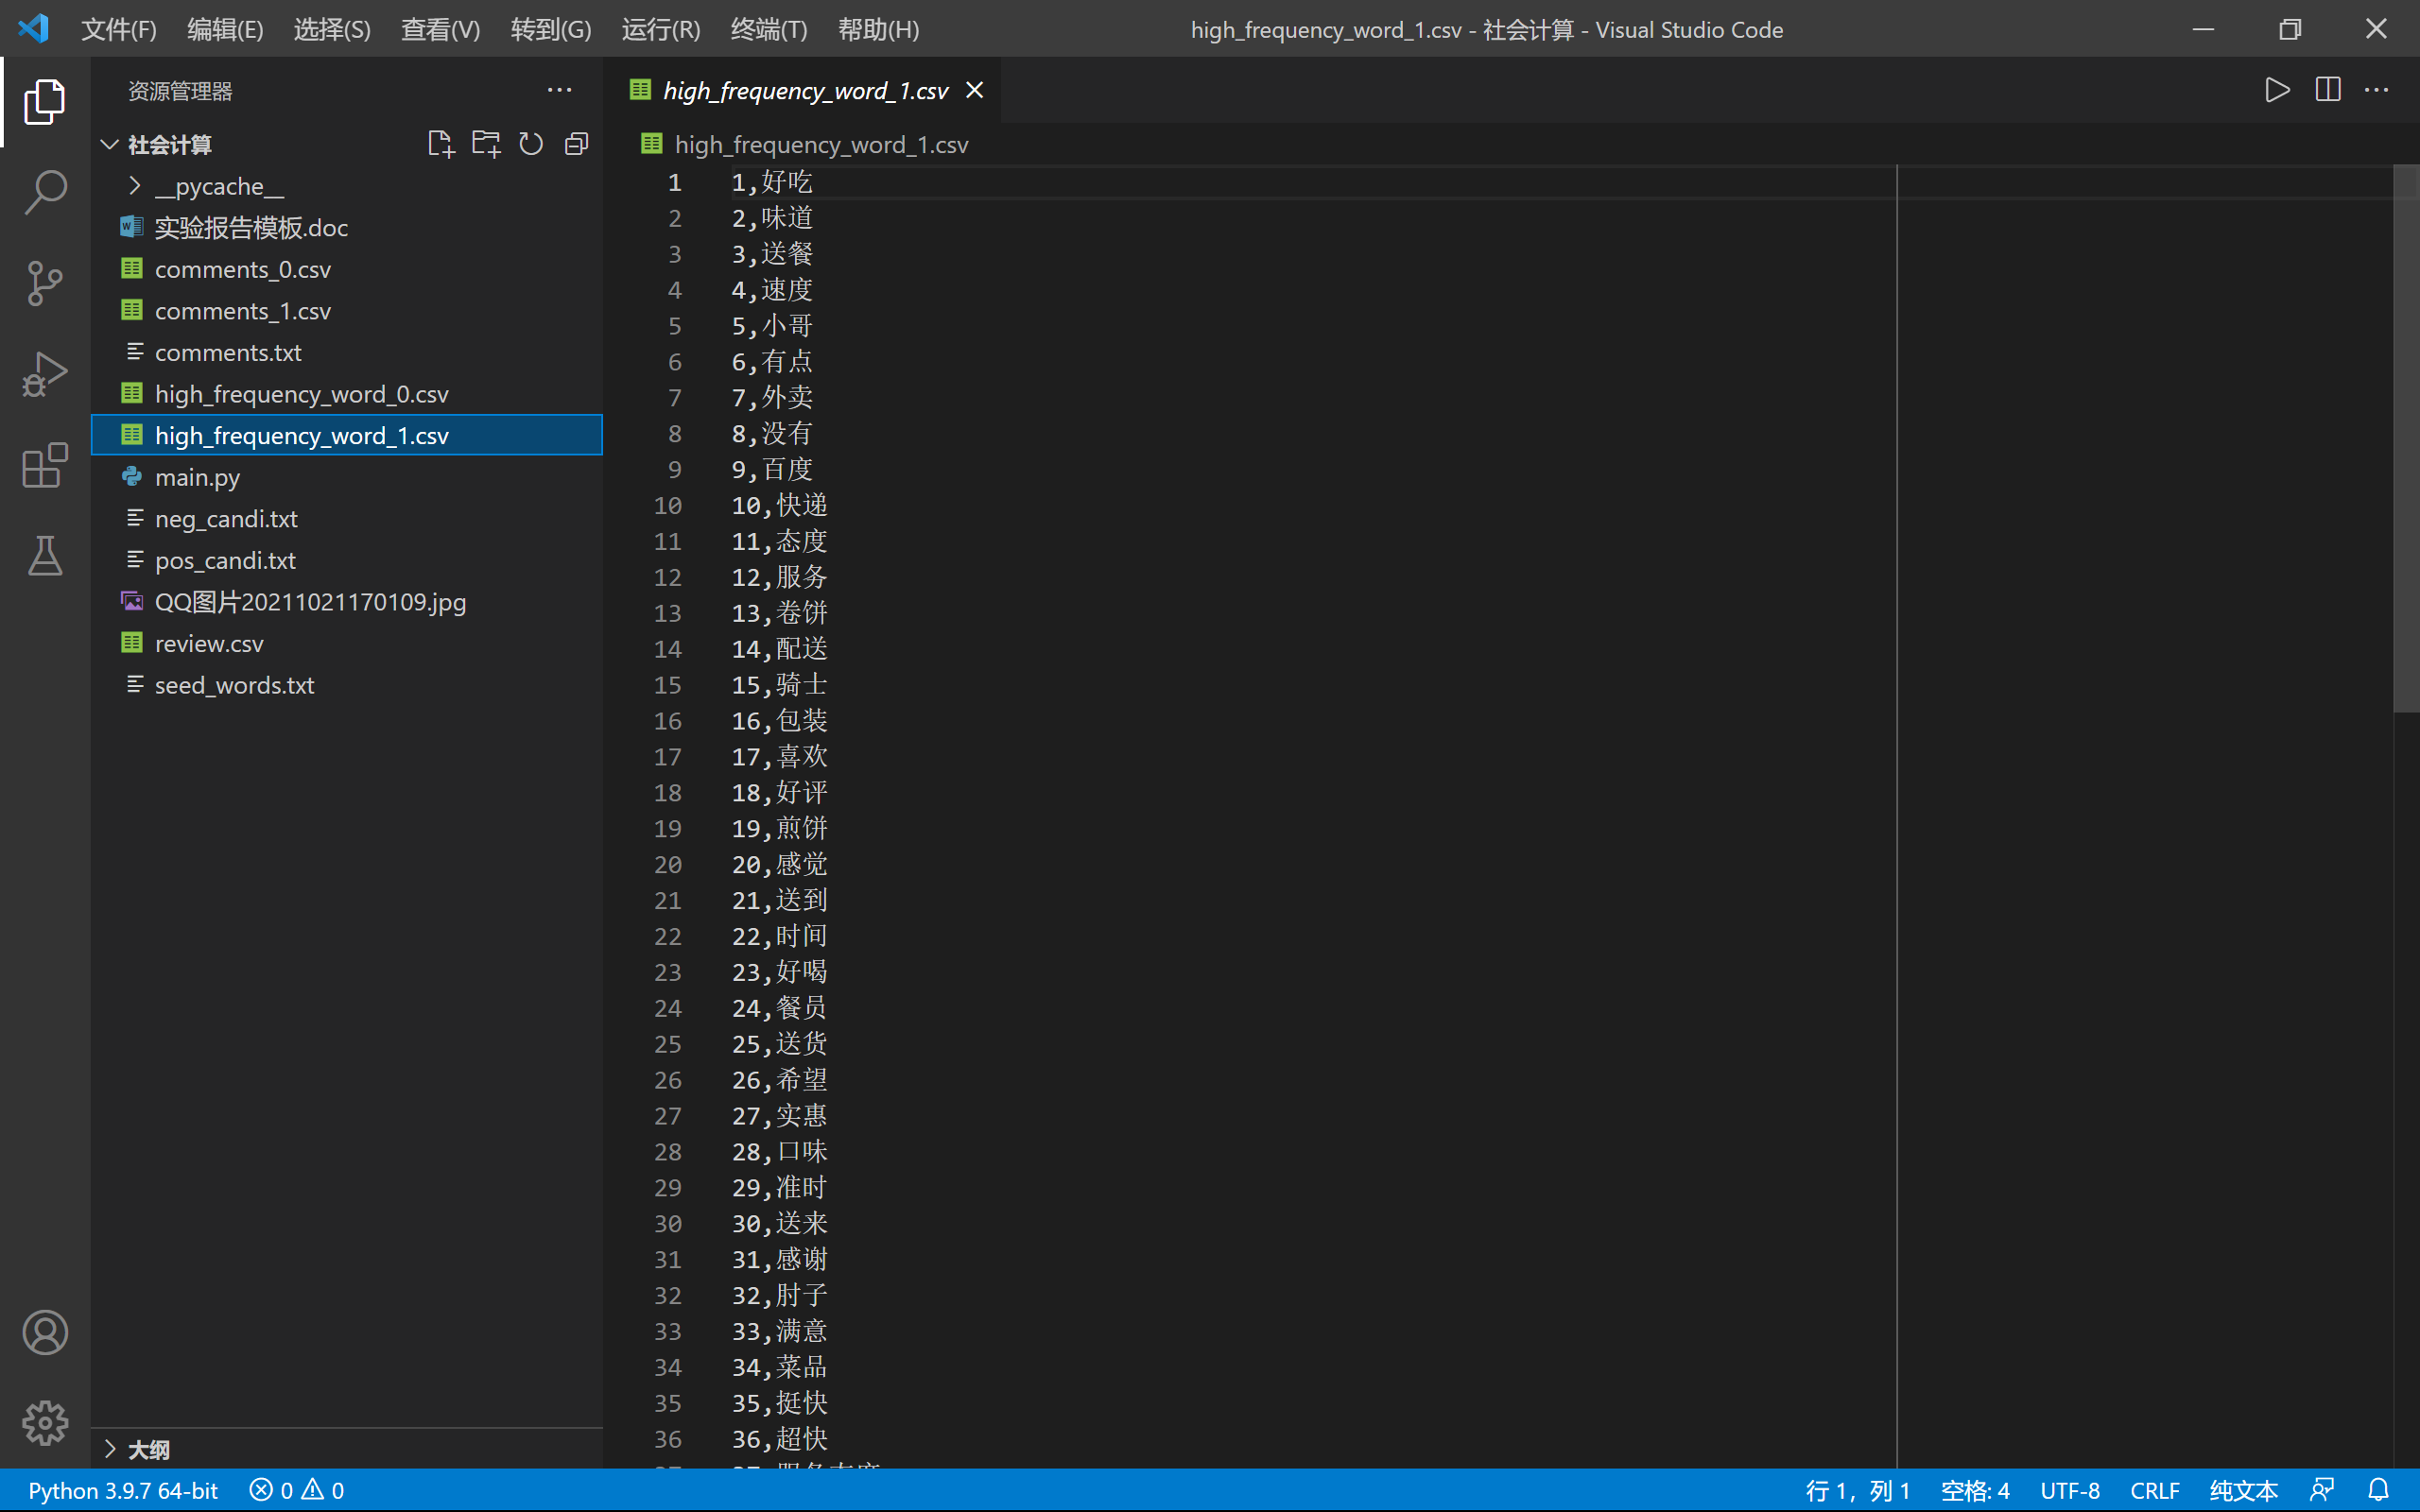Screen dimensions: 2420x1512
Task: Open 实验报告模板.doc file
Action: click(347, 228)
